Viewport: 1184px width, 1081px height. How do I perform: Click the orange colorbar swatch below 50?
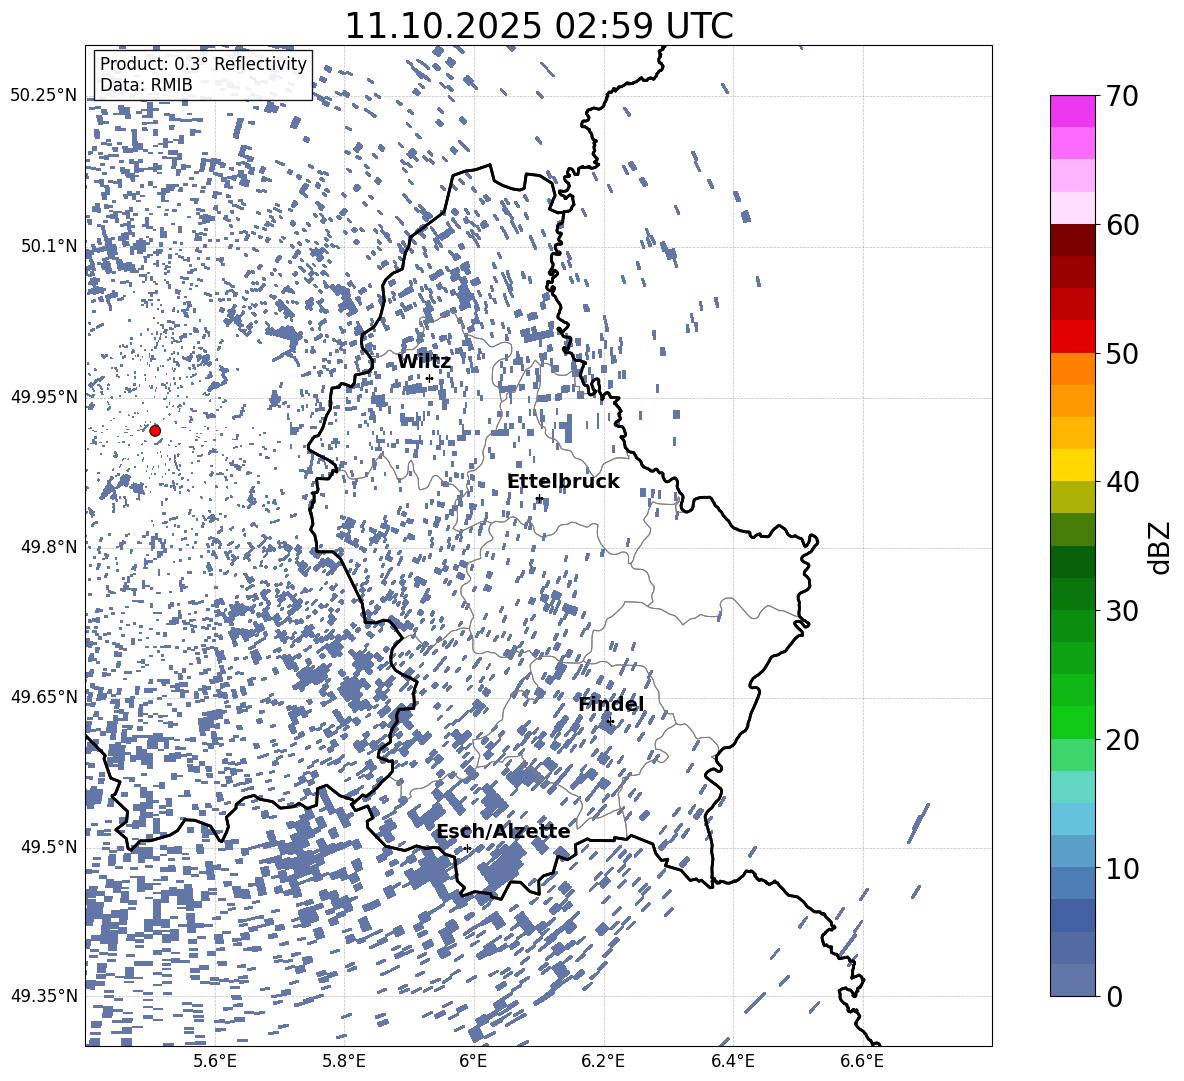[1072, 369]
